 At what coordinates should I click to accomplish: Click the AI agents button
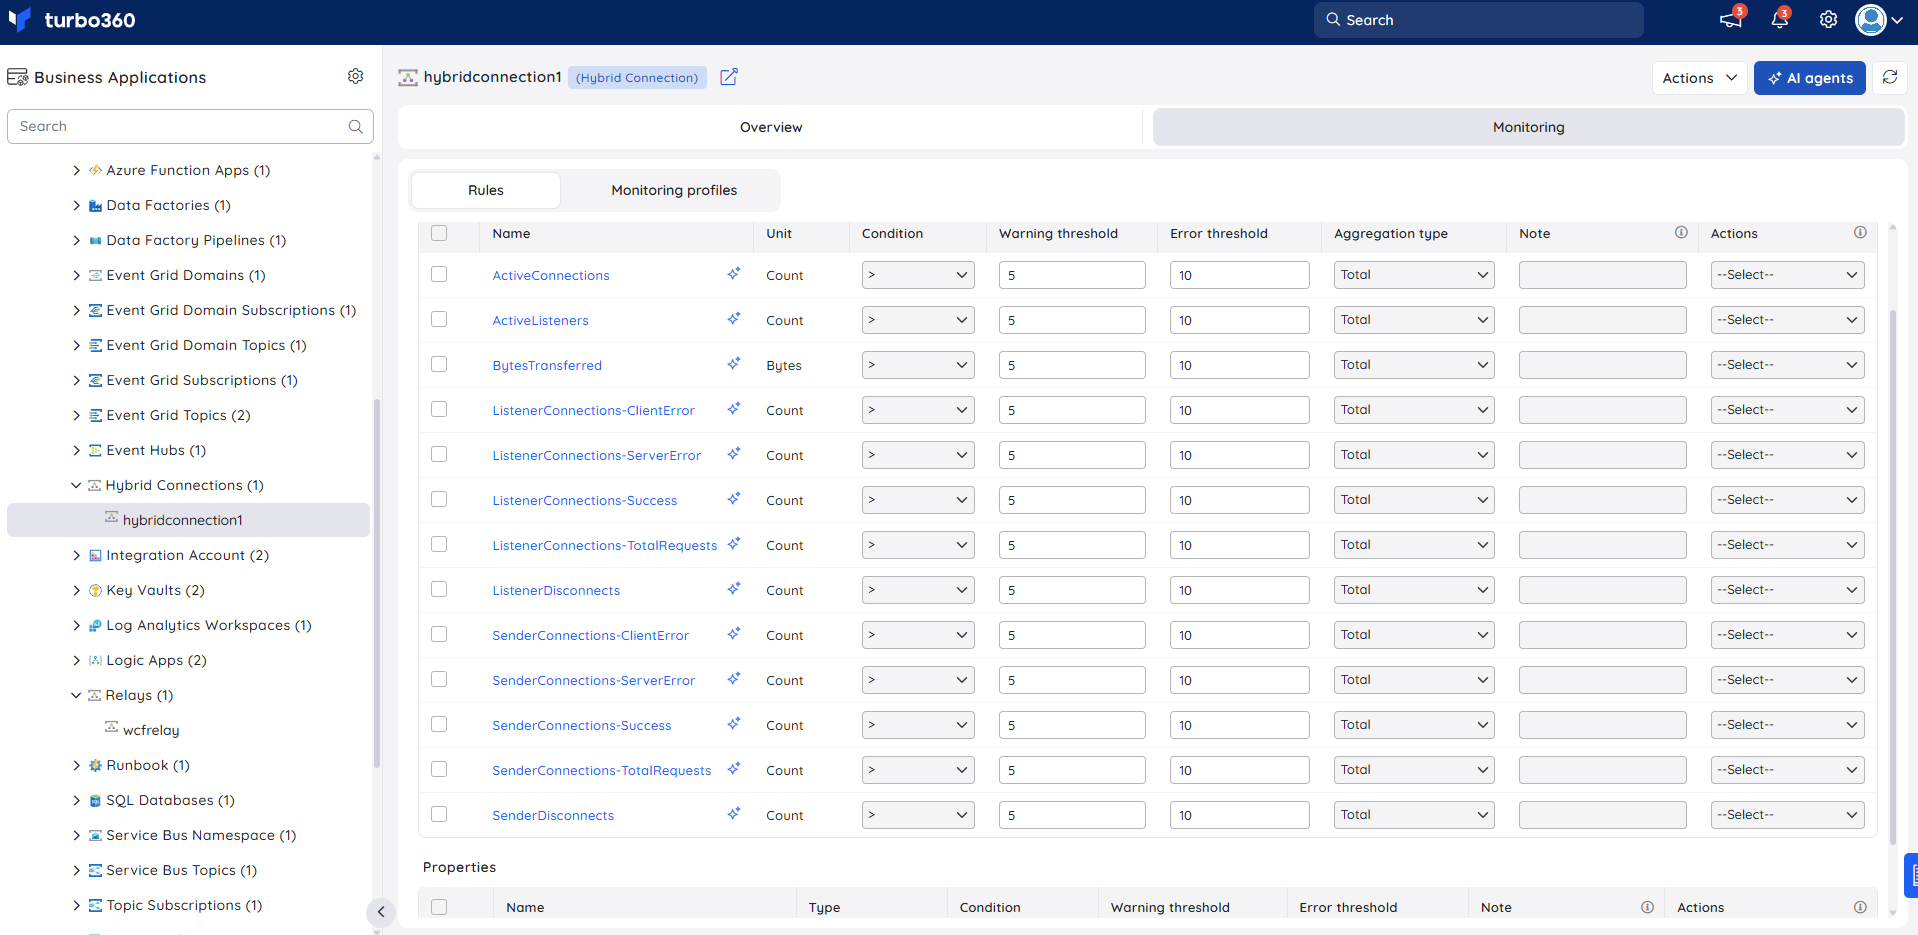[x=1809, y=78]
